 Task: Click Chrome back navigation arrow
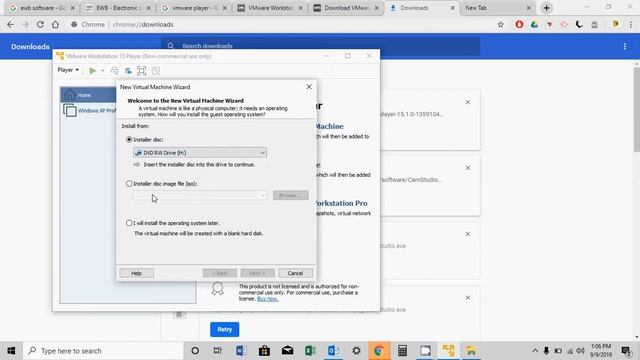click(10, 24)
